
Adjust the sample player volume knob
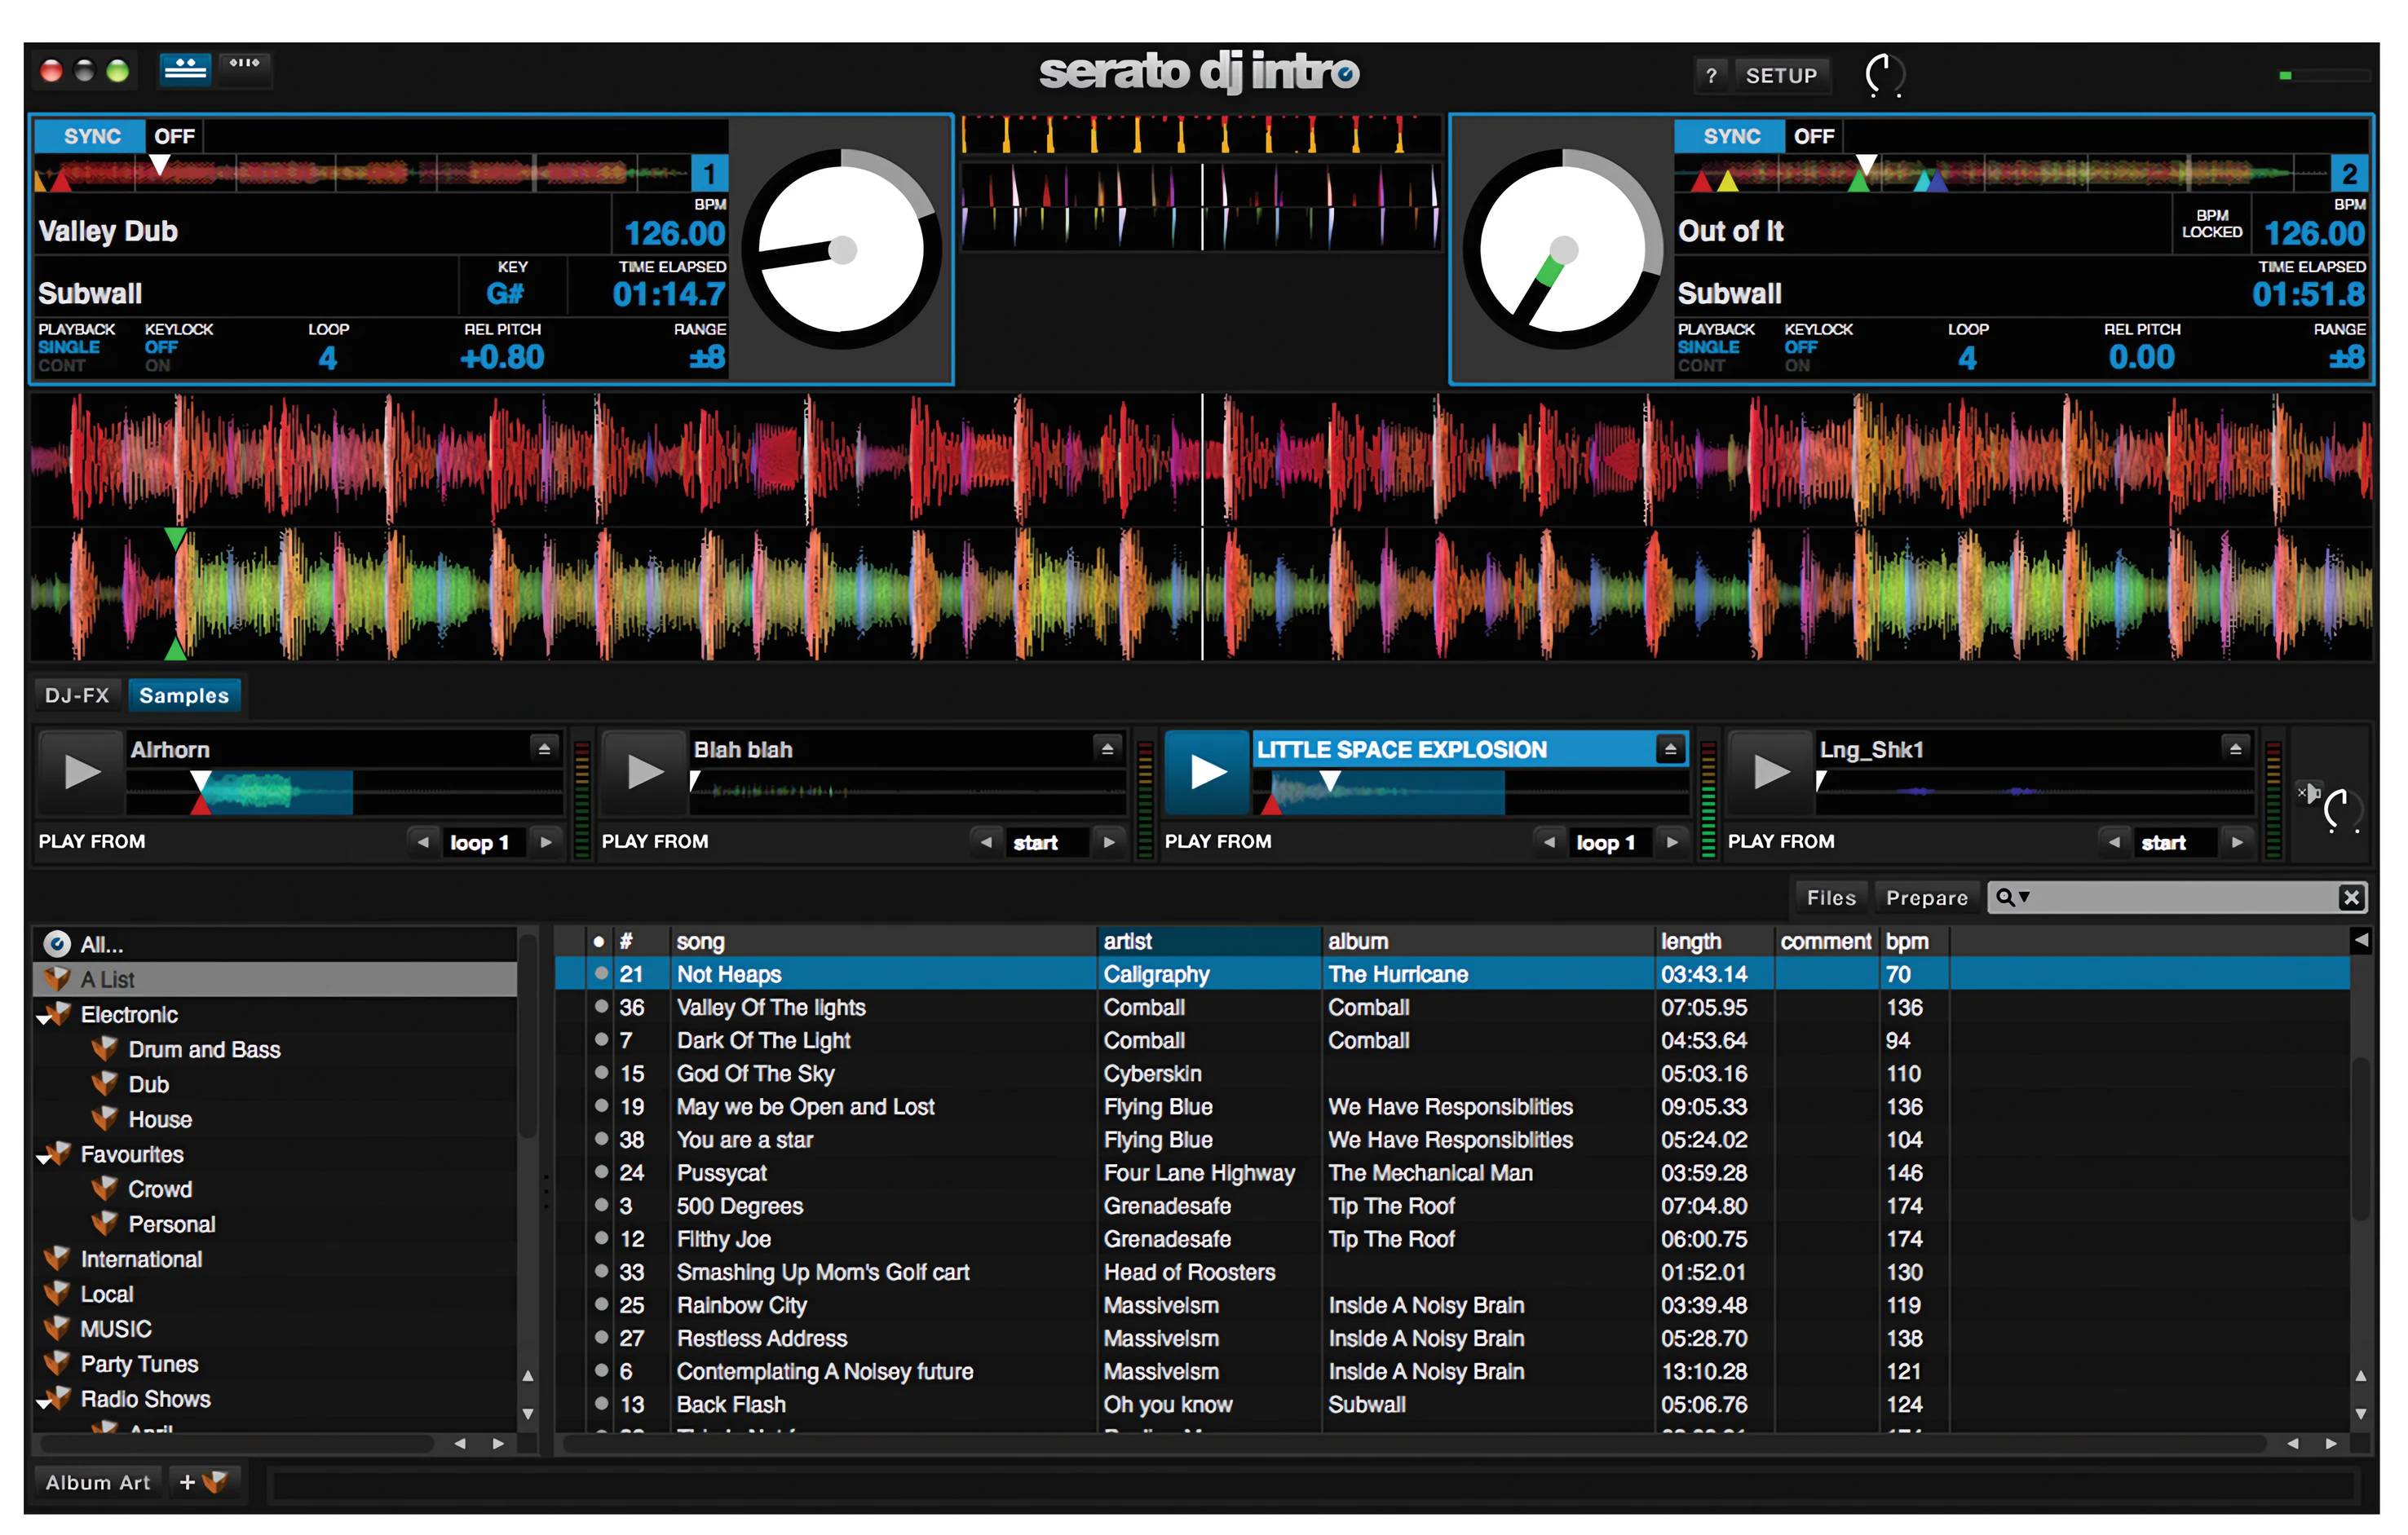(2344, 810)
